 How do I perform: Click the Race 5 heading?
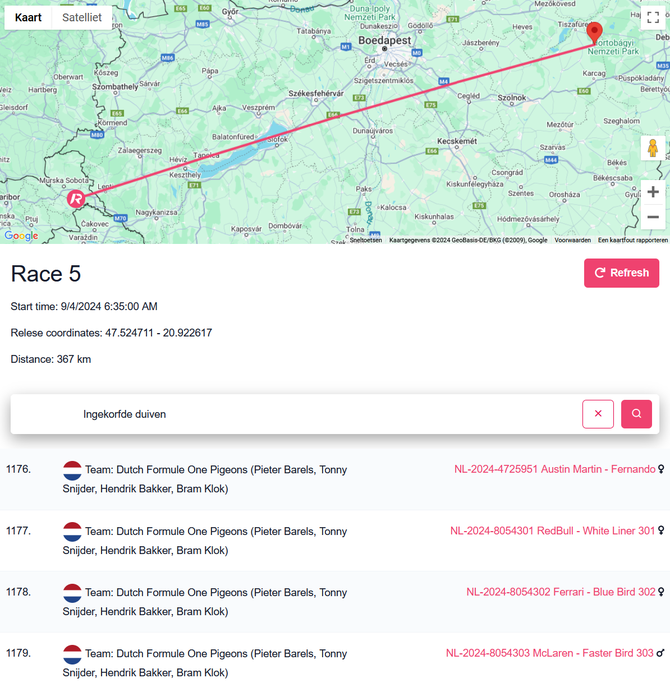pos(46,274)
